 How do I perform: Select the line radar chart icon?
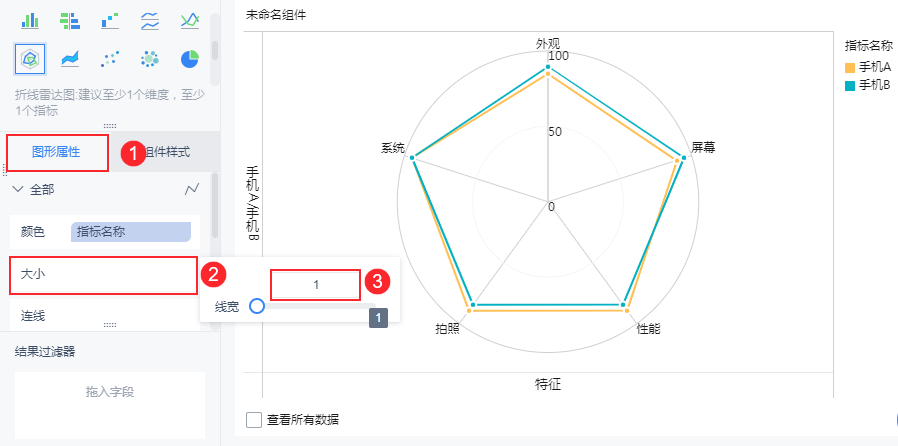(30, 59)
